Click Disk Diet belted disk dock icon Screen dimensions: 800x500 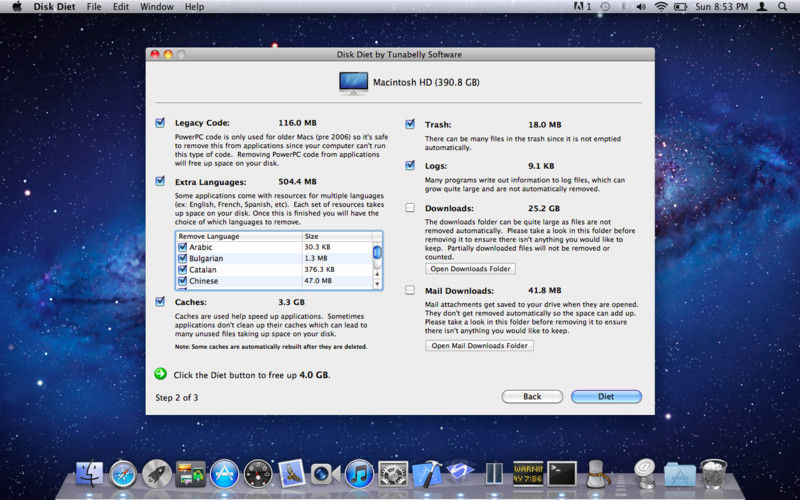click(x=596, y=474)
